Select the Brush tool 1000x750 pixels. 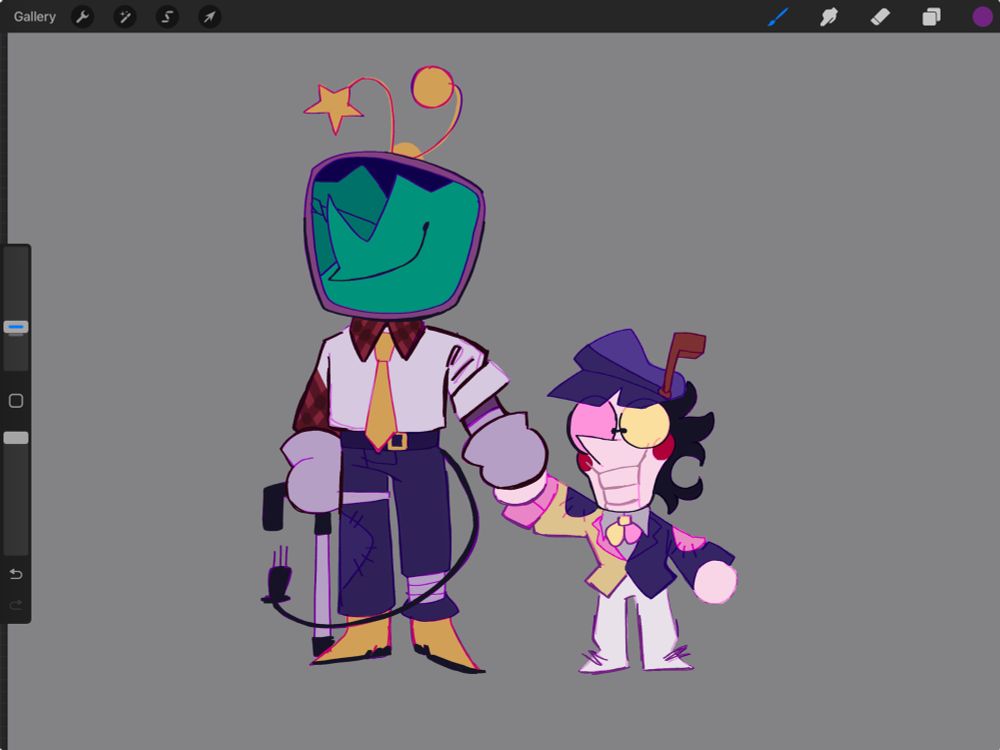coord(778,17)
